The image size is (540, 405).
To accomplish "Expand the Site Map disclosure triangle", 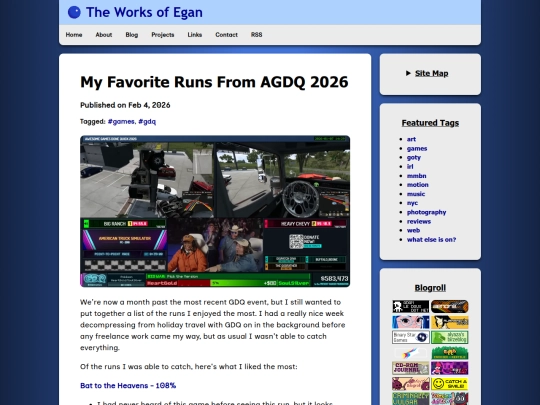I will coord(408,73).
